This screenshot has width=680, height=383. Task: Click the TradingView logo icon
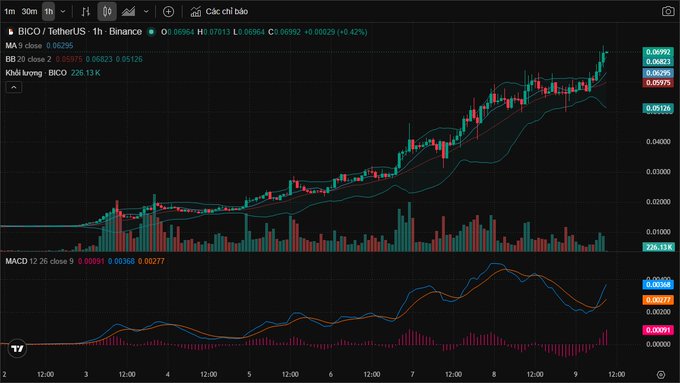pos(17,348)
